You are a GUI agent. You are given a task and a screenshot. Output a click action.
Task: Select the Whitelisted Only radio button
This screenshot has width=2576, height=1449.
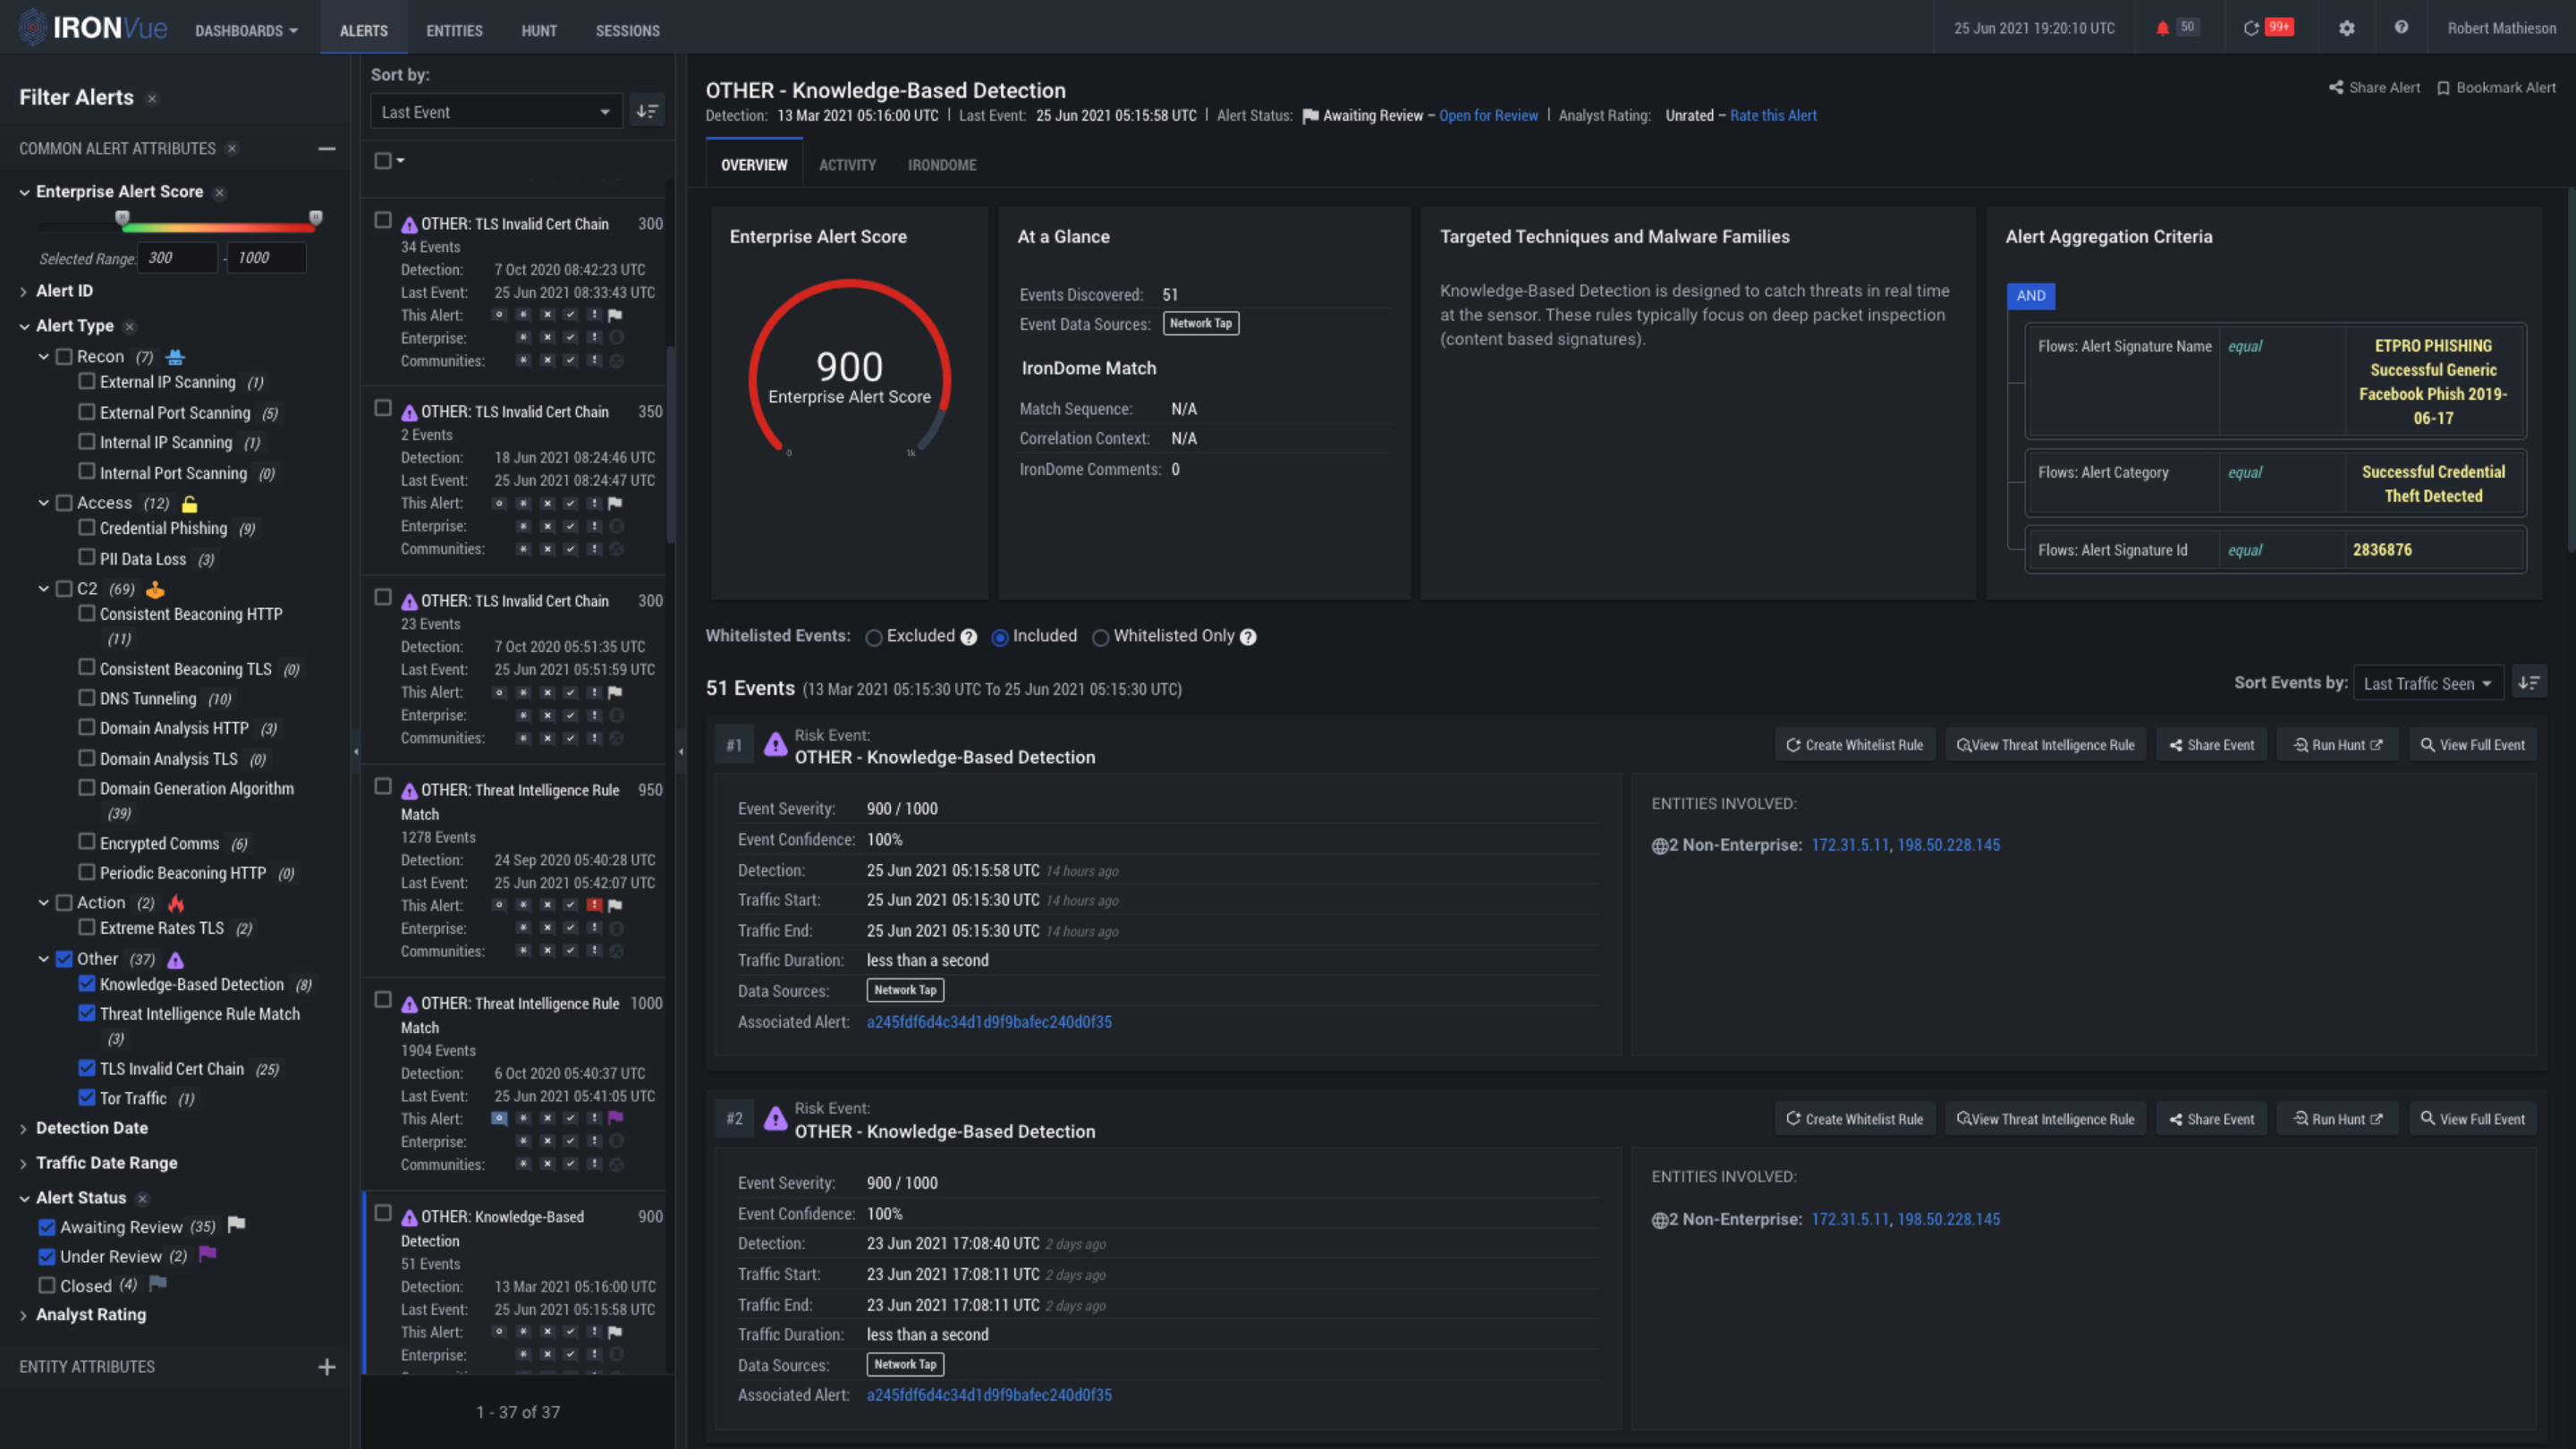[x=1100, y=637]
